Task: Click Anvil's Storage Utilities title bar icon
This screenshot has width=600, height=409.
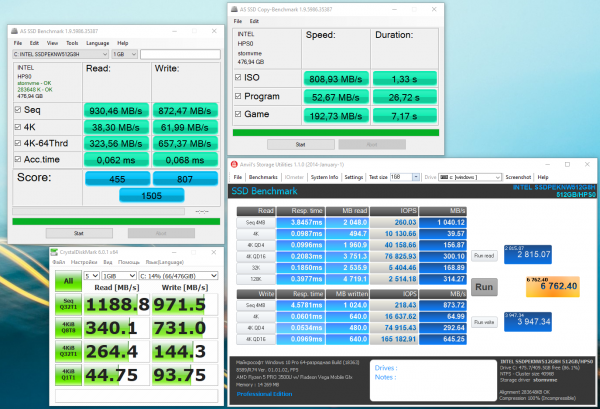Action: pyautogui.click(x=234, y=165)
